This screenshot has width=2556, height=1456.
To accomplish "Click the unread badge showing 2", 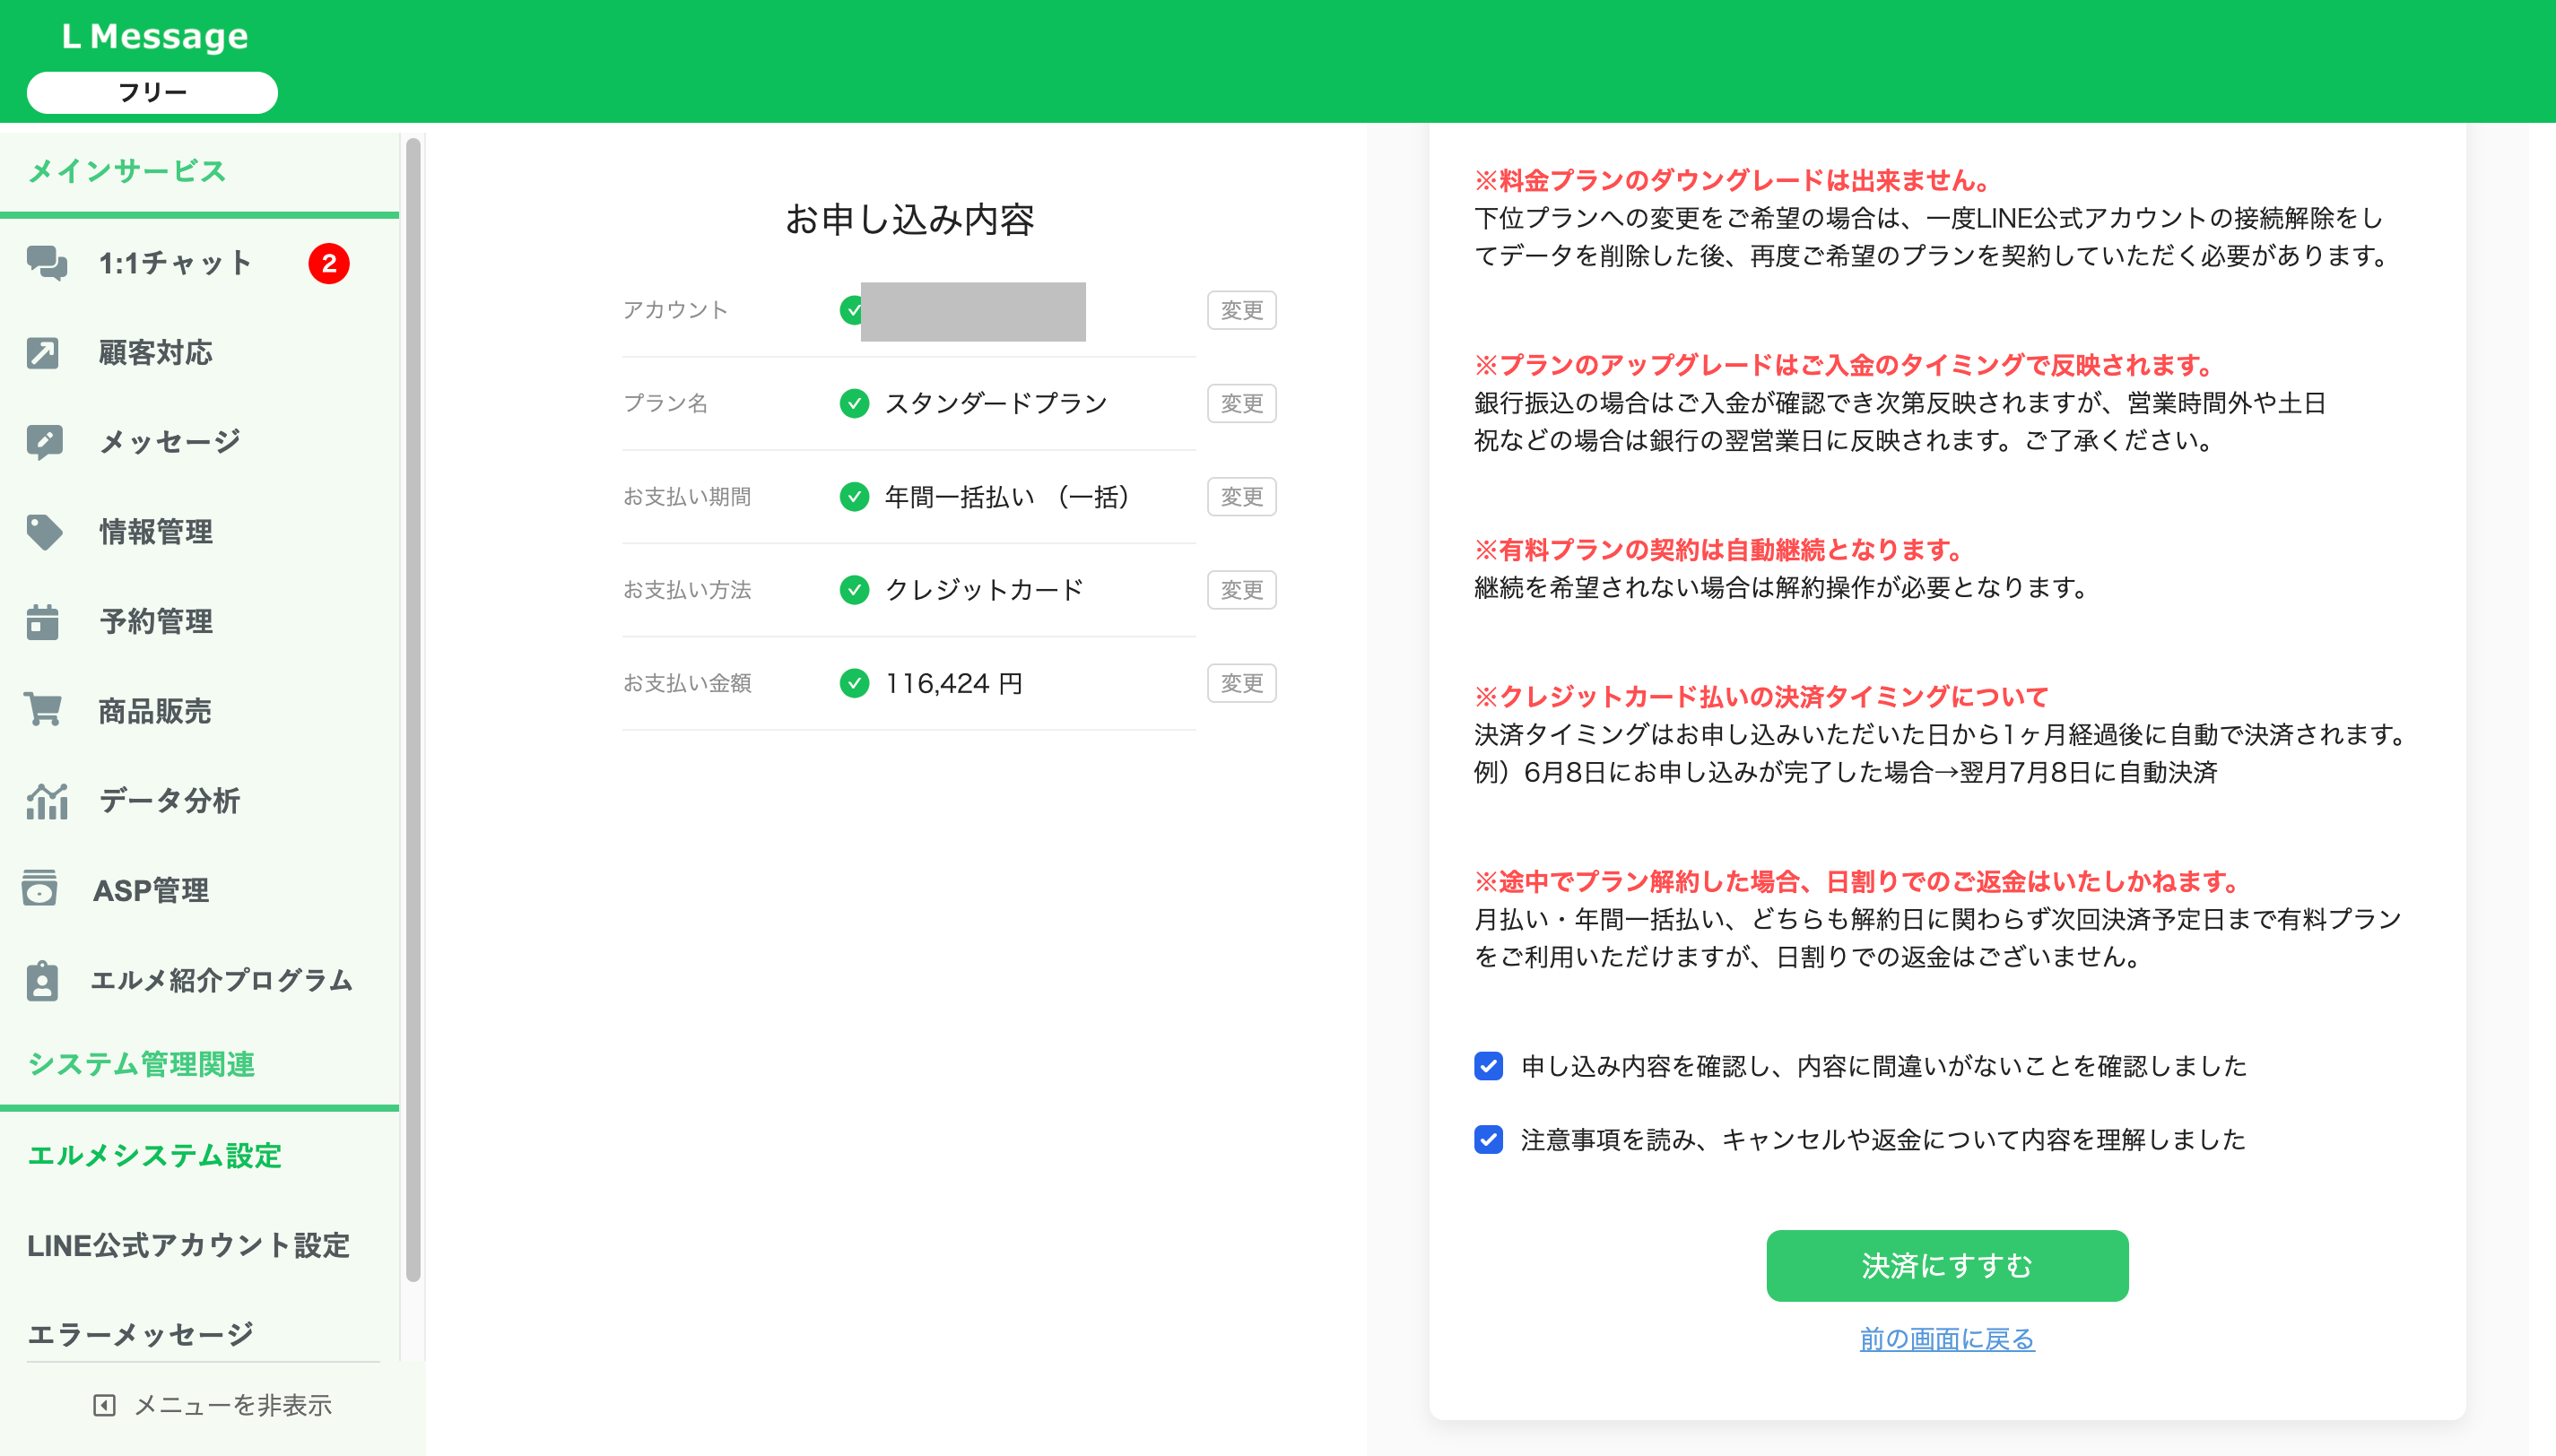I will click(329, 264).
